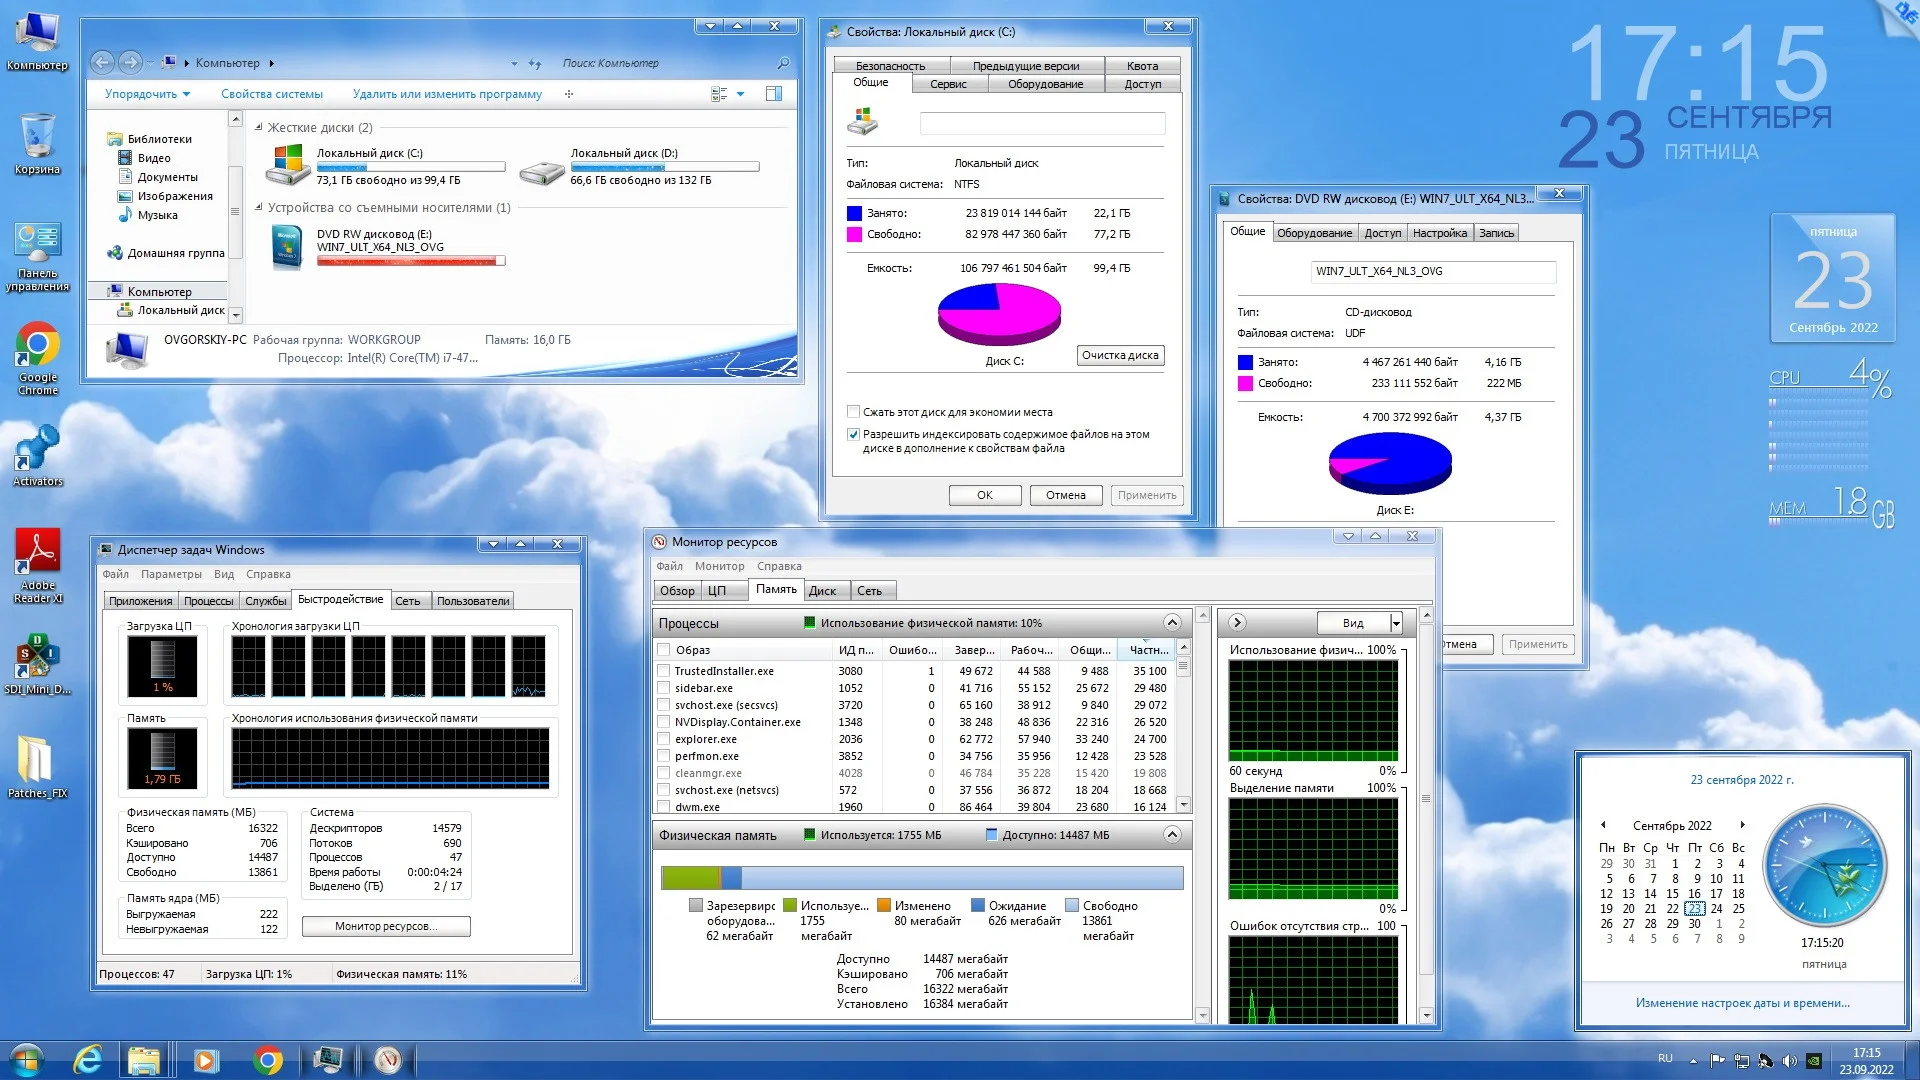
Task: Uncheck allow indexing file contents checkbox
Action: pos(853,435)
